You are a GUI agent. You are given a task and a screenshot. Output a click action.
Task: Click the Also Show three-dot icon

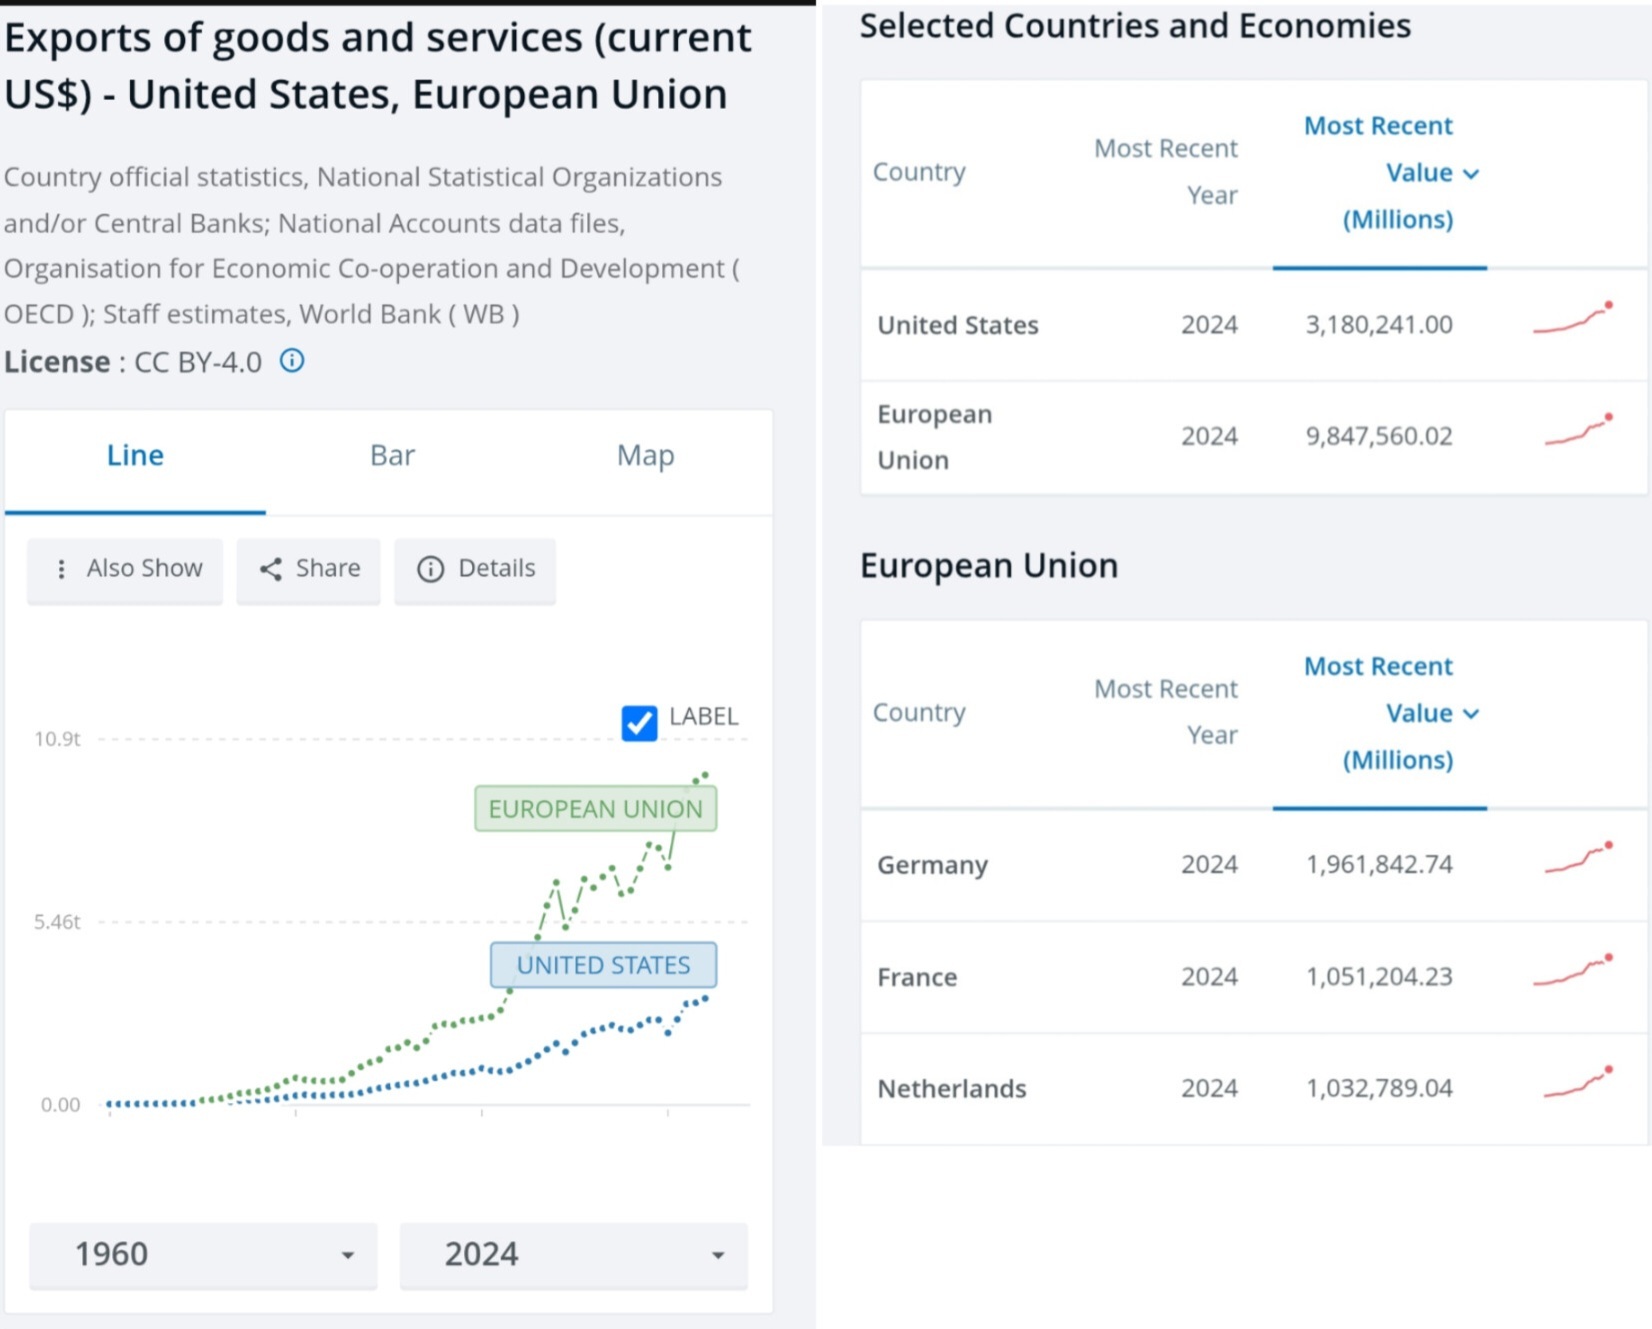[x=62, y=569]
